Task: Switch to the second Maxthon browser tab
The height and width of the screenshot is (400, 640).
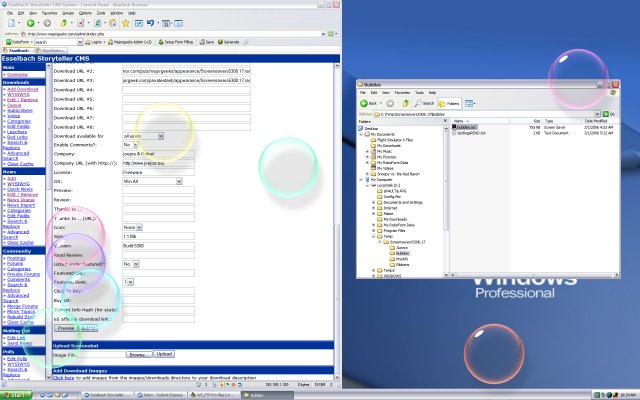Action: (51, 51)
